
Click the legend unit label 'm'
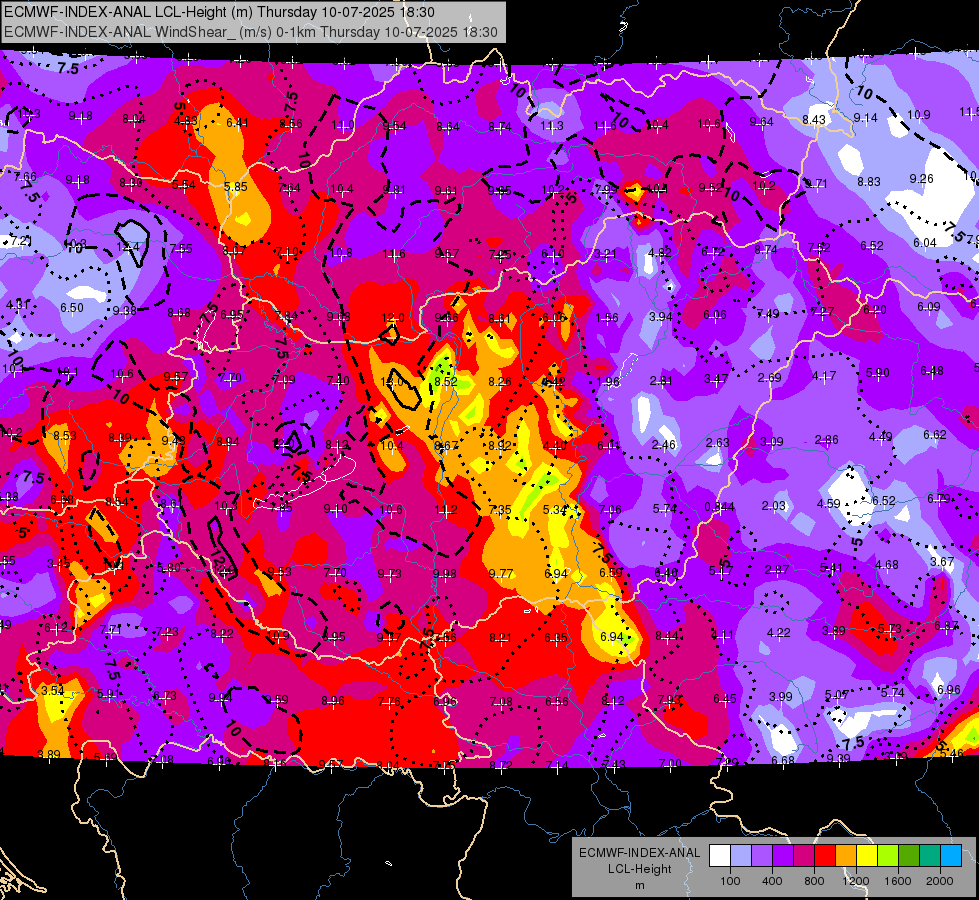point(640,886)
